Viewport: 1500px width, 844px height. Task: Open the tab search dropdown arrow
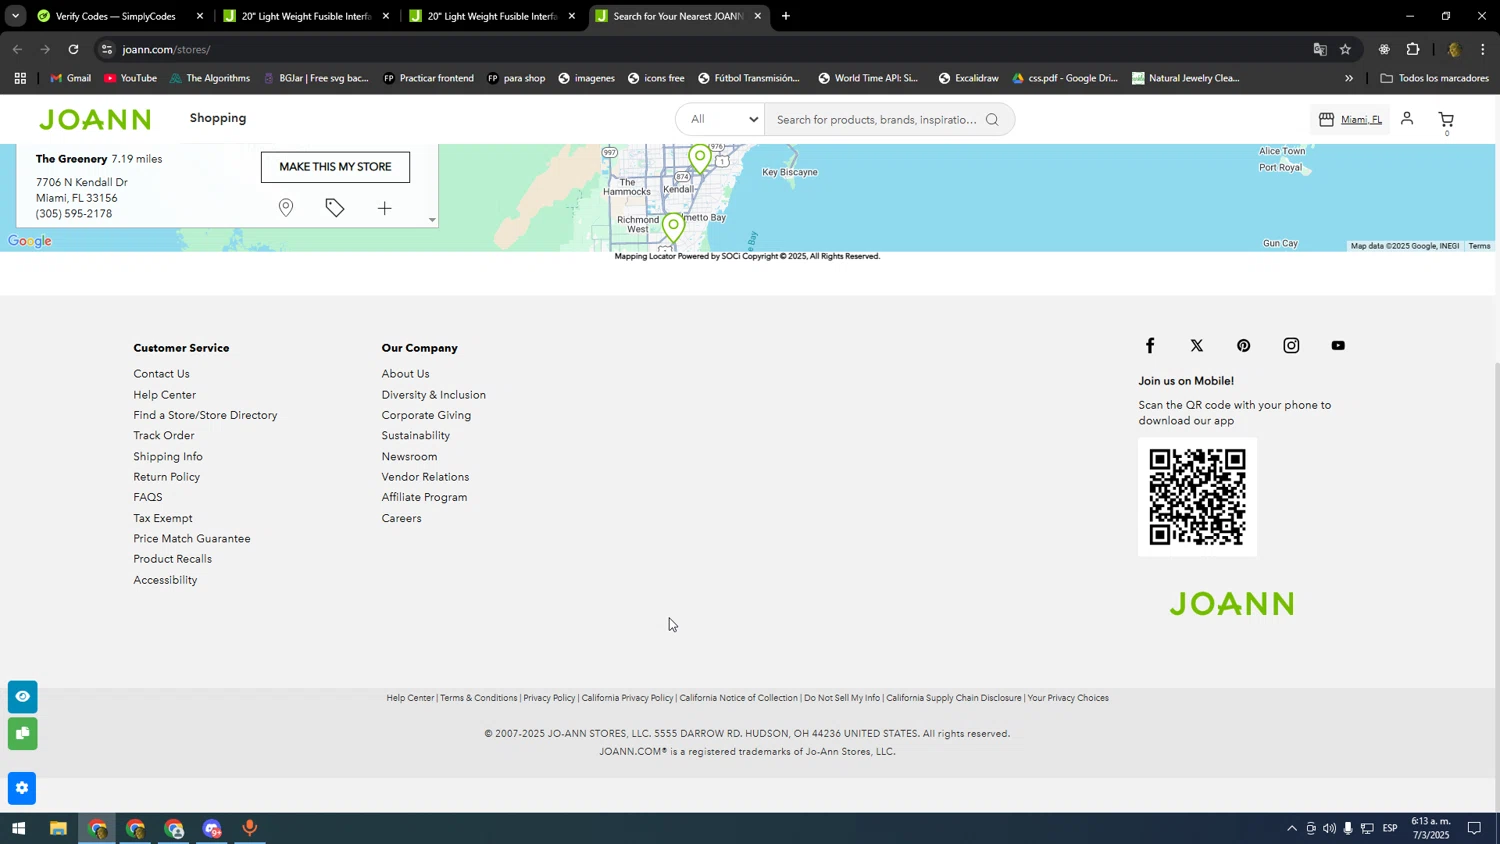click(x=15, y=16)
